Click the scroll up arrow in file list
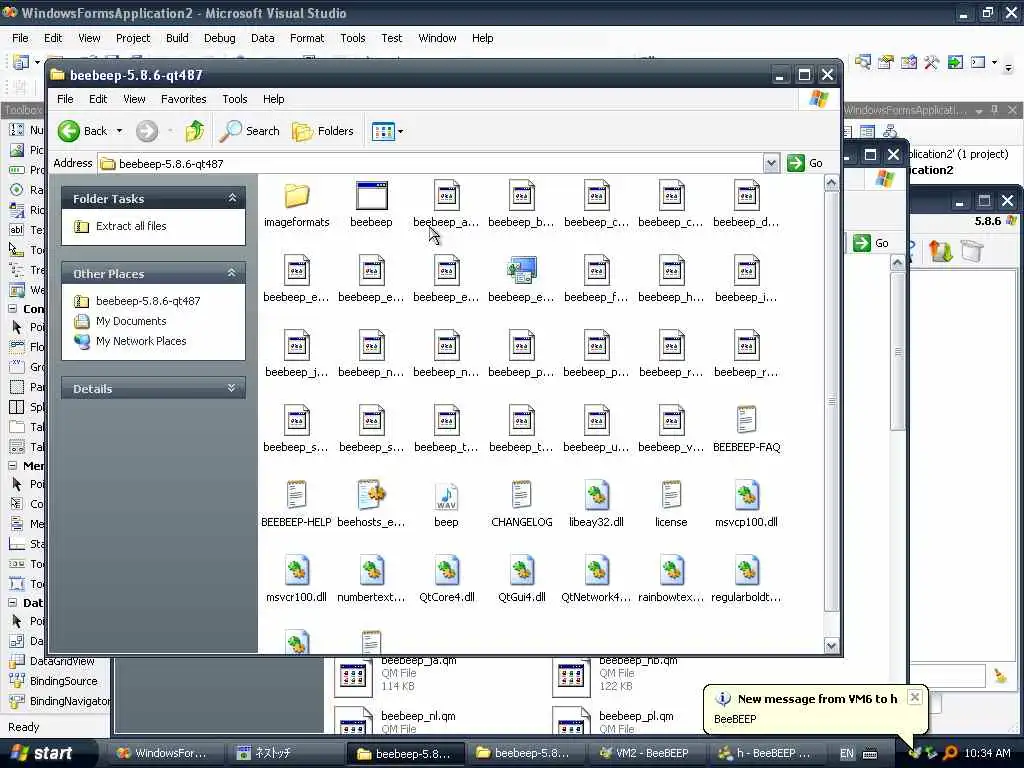This screenshot has height=768, width=1024. pos(831,183)
